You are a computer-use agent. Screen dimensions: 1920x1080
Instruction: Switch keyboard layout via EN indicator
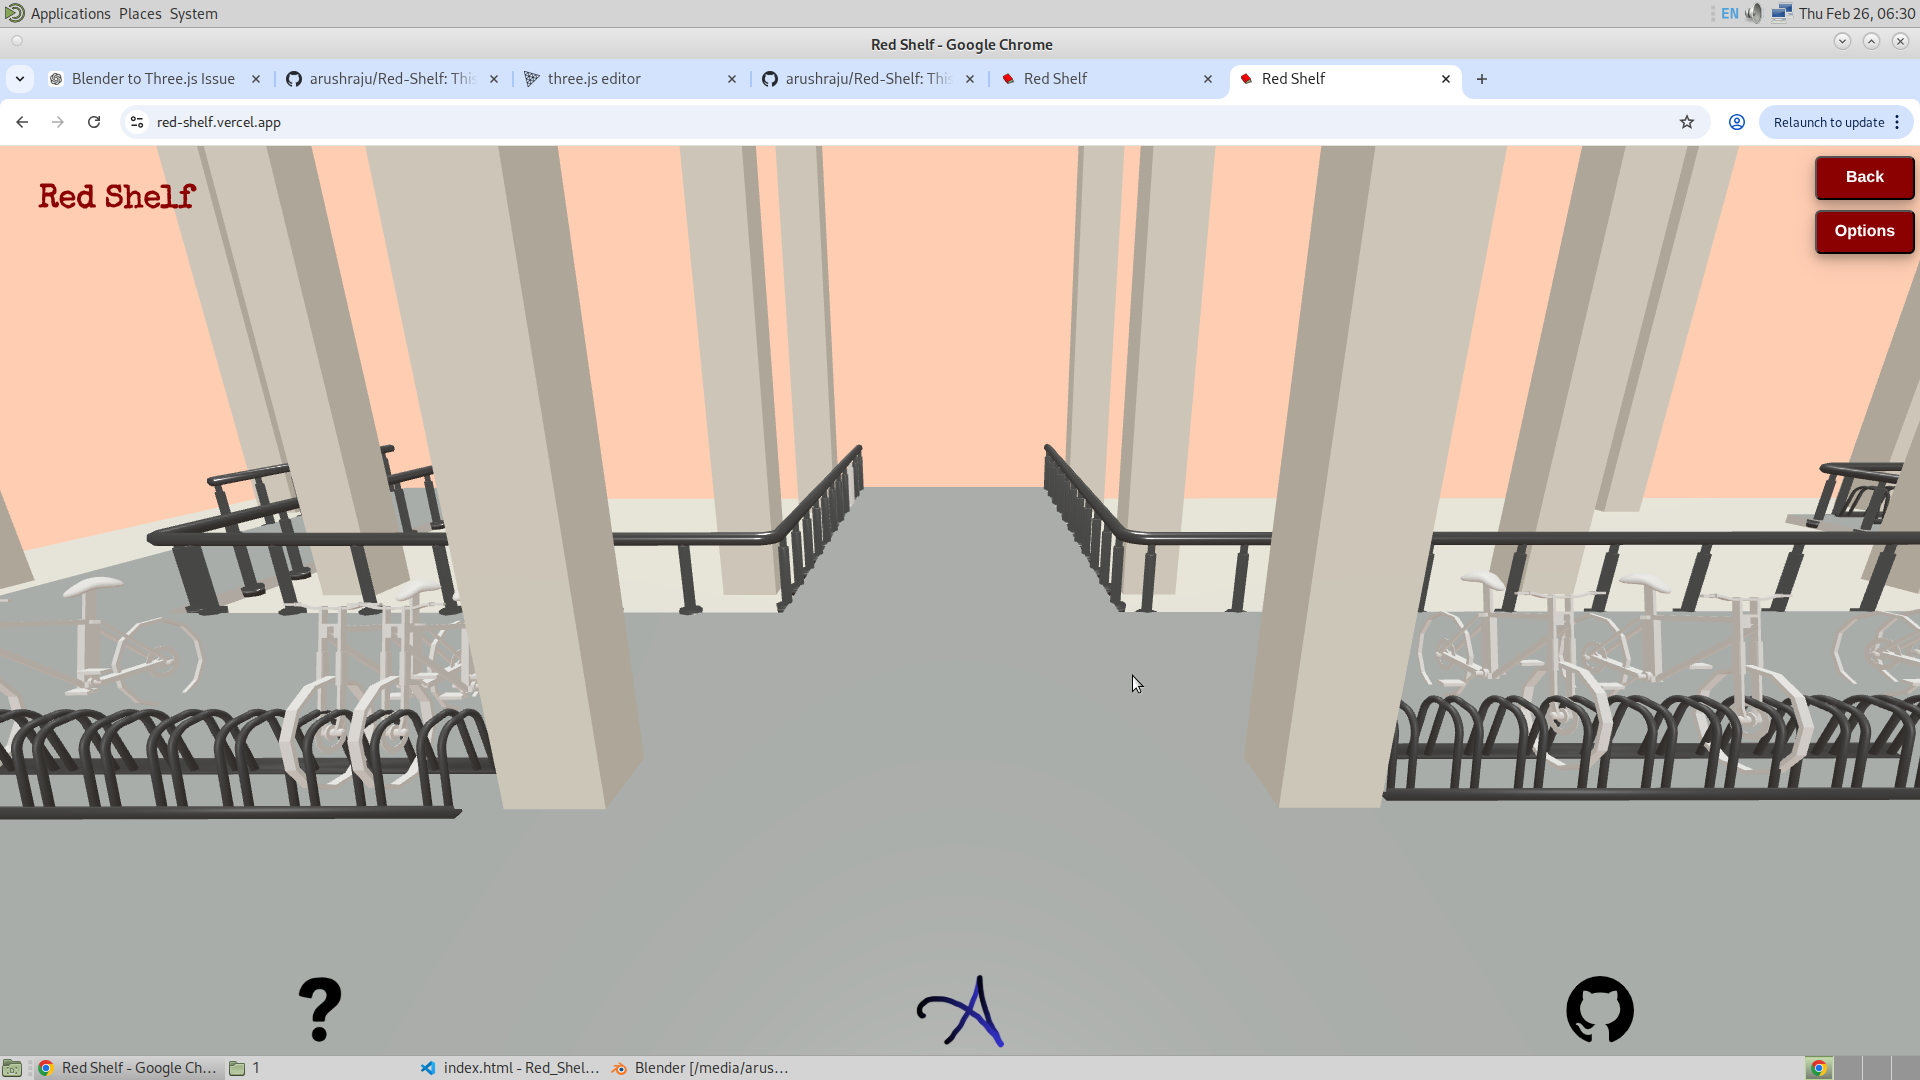click(1729, 13)
